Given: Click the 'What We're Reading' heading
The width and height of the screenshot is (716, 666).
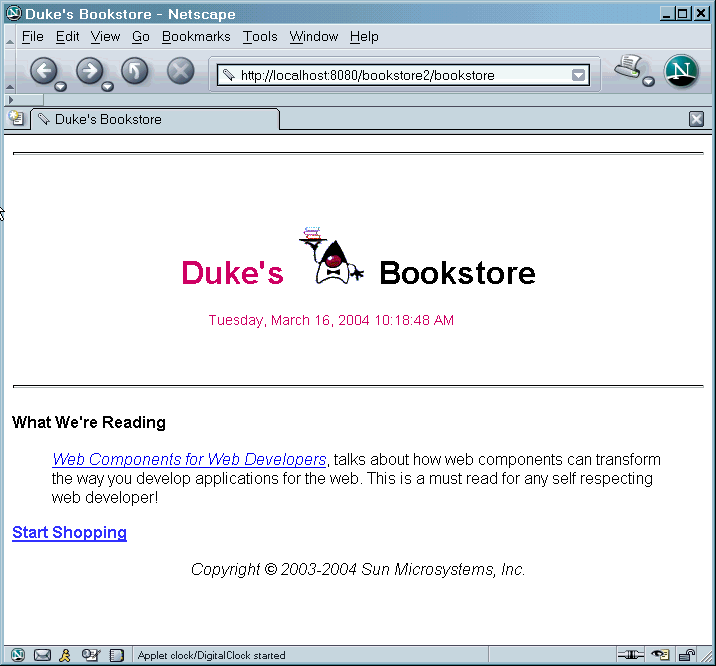Looking at the screenshot, I should pos(89,422).
